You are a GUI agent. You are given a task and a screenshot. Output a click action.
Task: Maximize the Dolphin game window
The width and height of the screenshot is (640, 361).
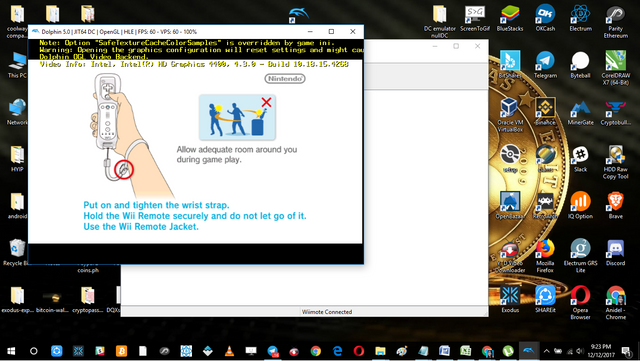pos(331,31)
